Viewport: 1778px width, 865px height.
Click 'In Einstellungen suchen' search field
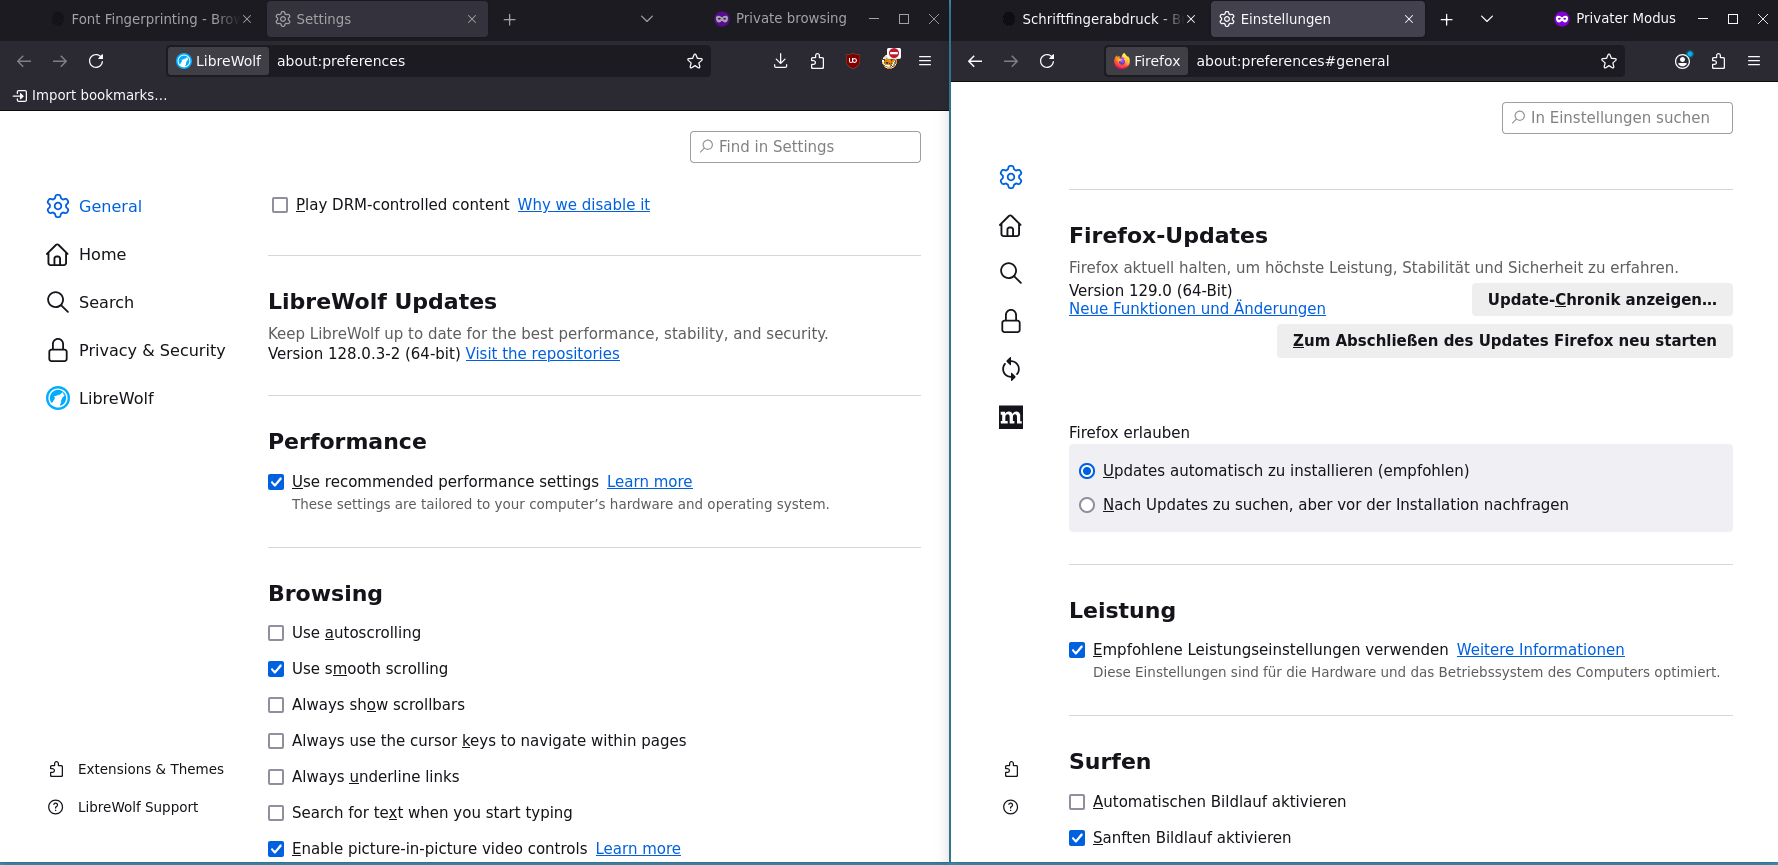(x=1617, y=117)
